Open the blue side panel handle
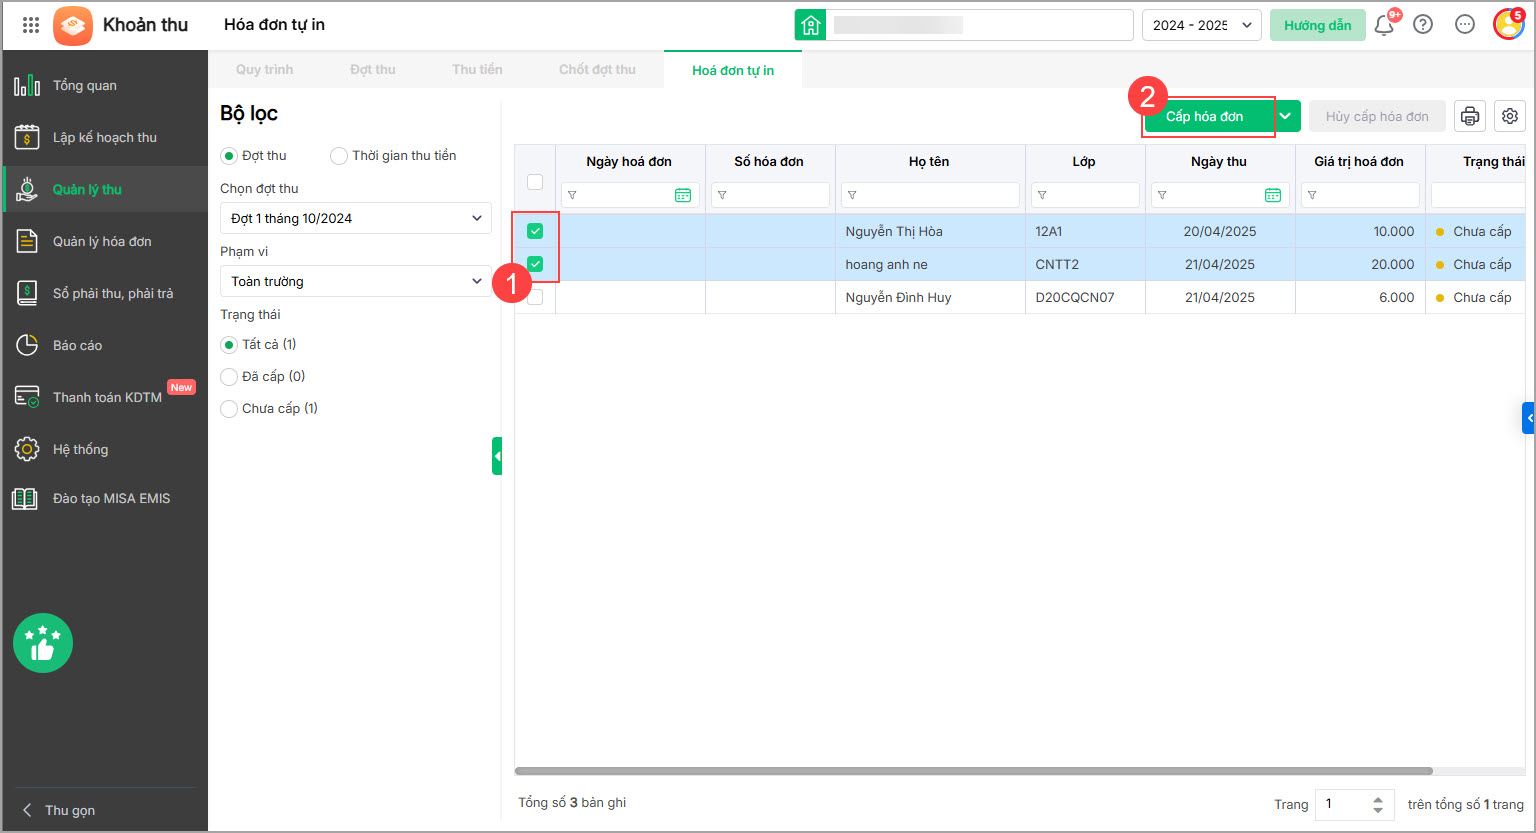Viewport: 1536px width, 833px height. click(x=1529, y=418)
